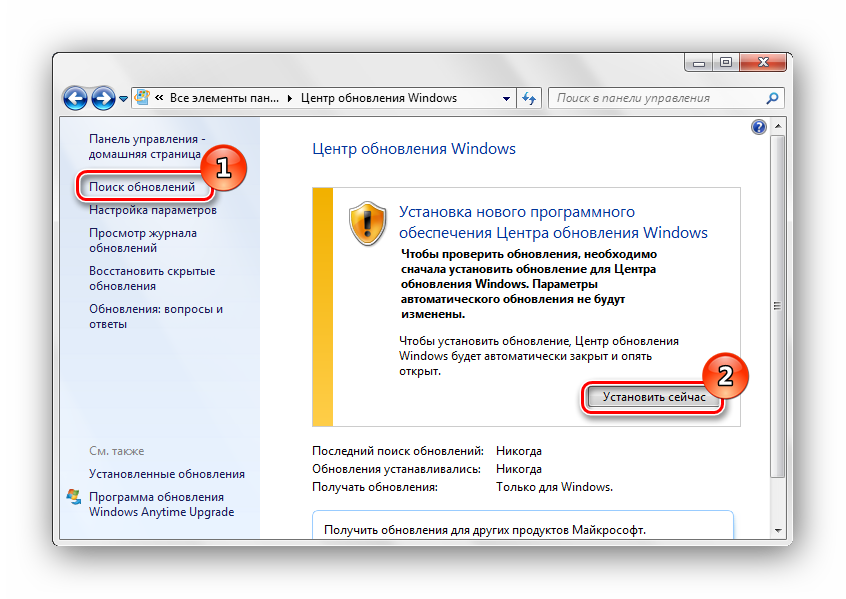Click 'Все элементы пан...' breadcrumb

224,98
